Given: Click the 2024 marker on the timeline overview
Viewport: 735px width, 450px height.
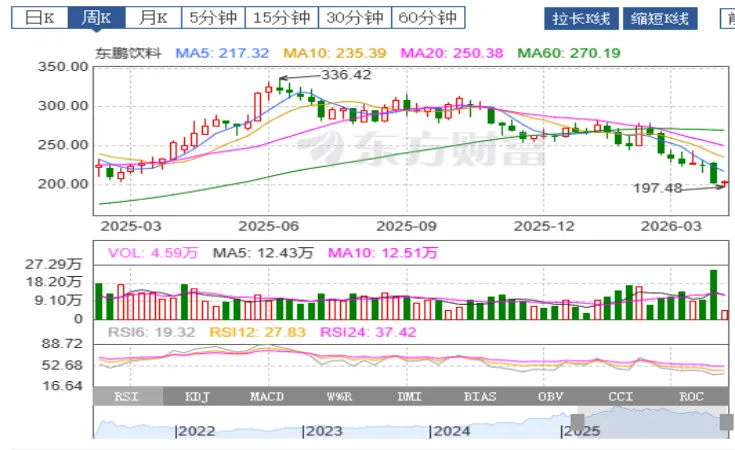Looking at the screenshot, I should [x=450, y=431].
